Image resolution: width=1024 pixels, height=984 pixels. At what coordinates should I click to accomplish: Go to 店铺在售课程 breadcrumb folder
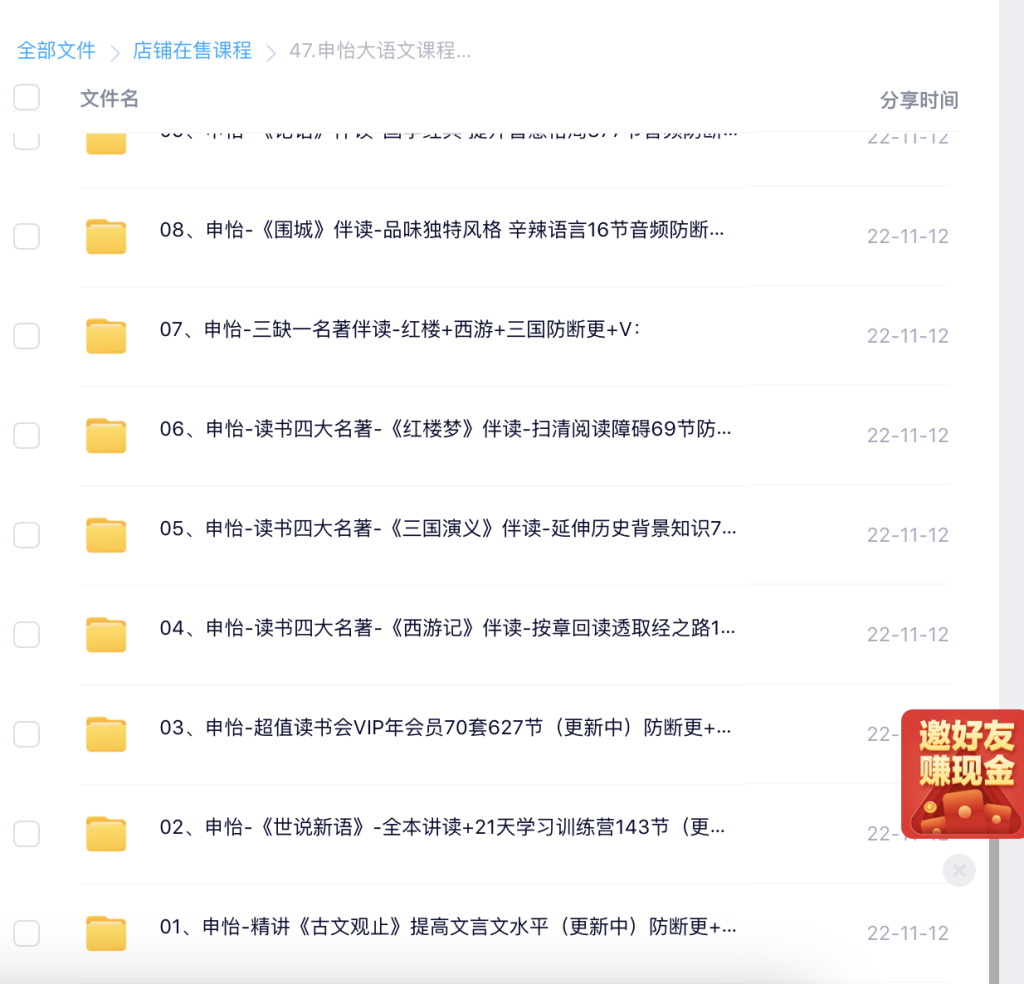coord(192,50)
